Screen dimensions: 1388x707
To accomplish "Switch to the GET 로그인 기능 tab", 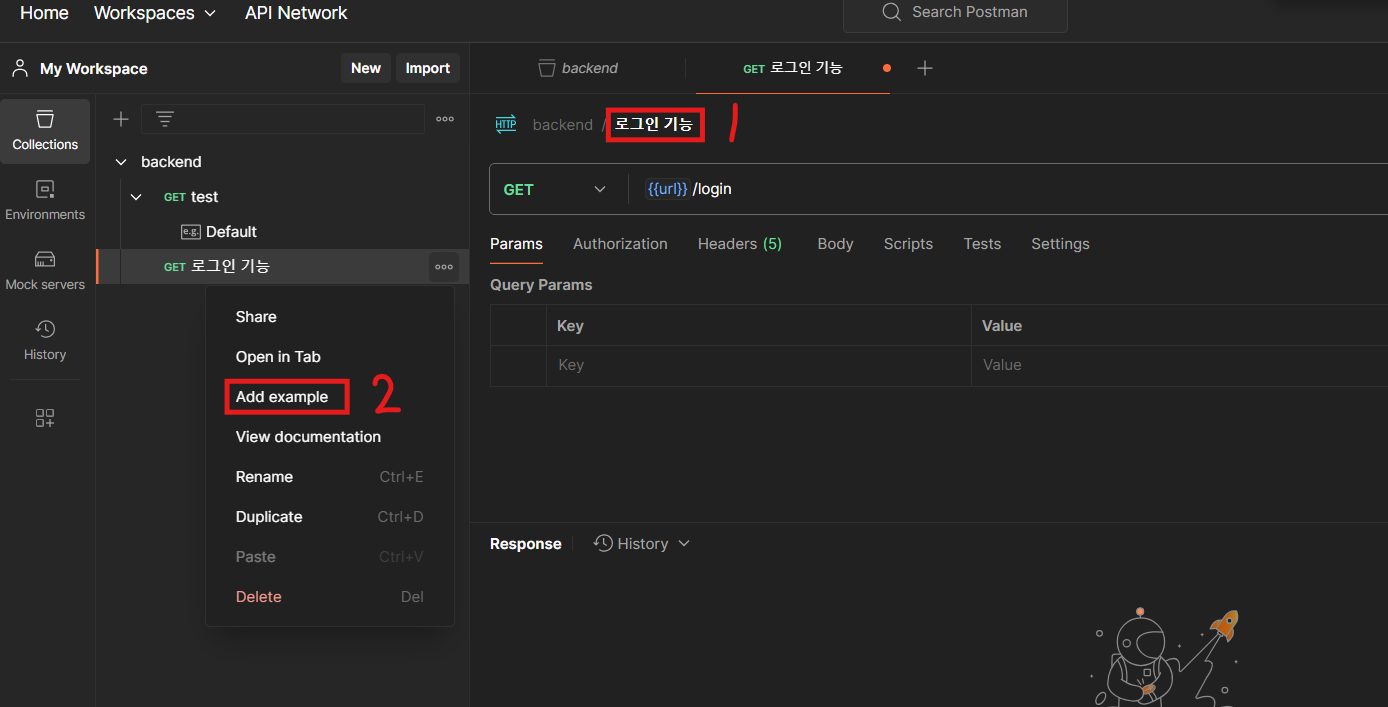I will [x=792, y=68].
